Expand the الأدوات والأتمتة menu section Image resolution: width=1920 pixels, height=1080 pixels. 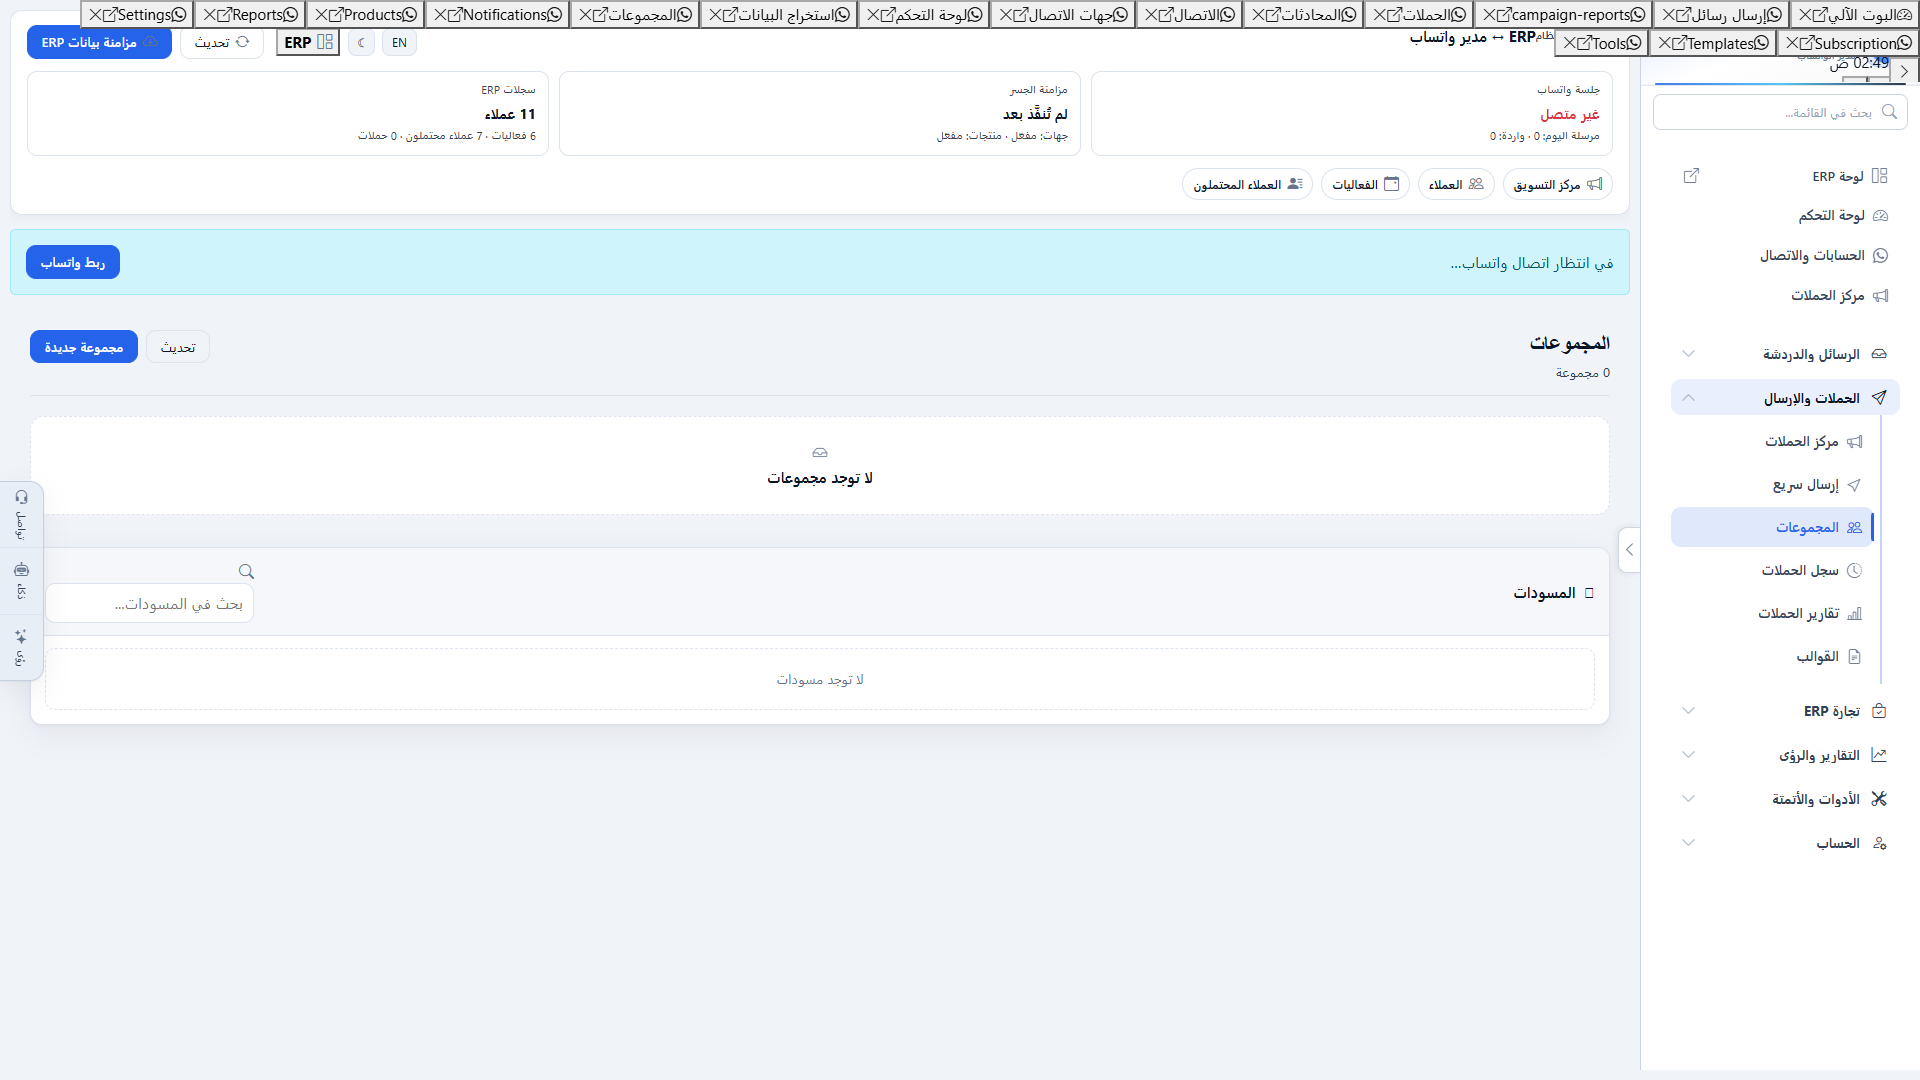coord(1785,799)
